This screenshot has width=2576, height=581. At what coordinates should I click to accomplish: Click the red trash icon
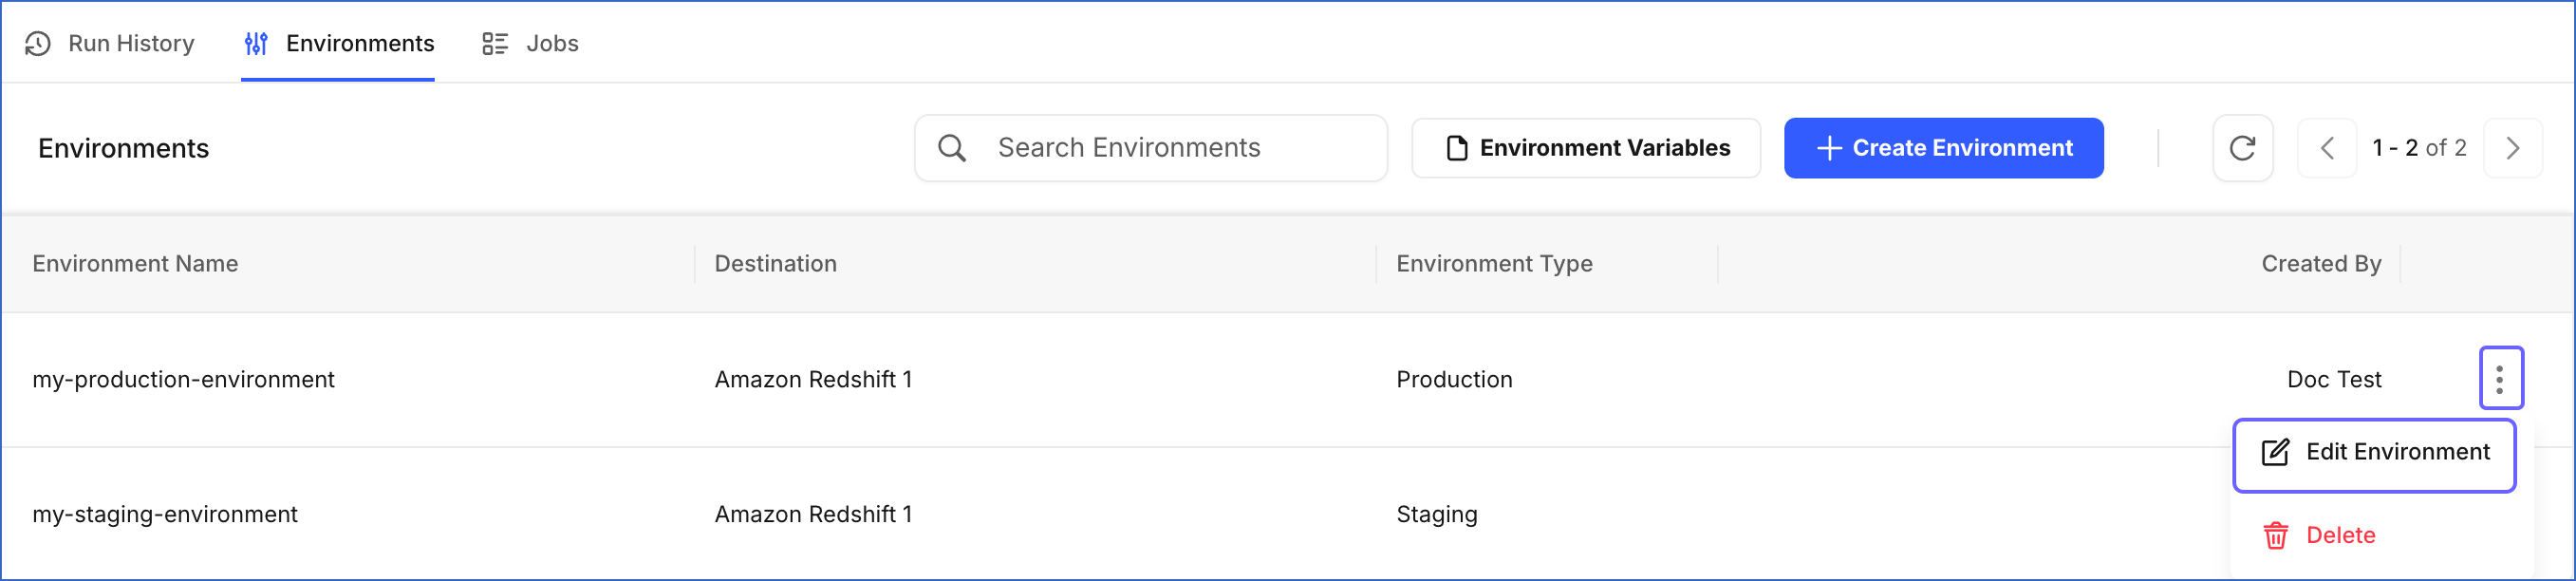(x=2276, y=535)
